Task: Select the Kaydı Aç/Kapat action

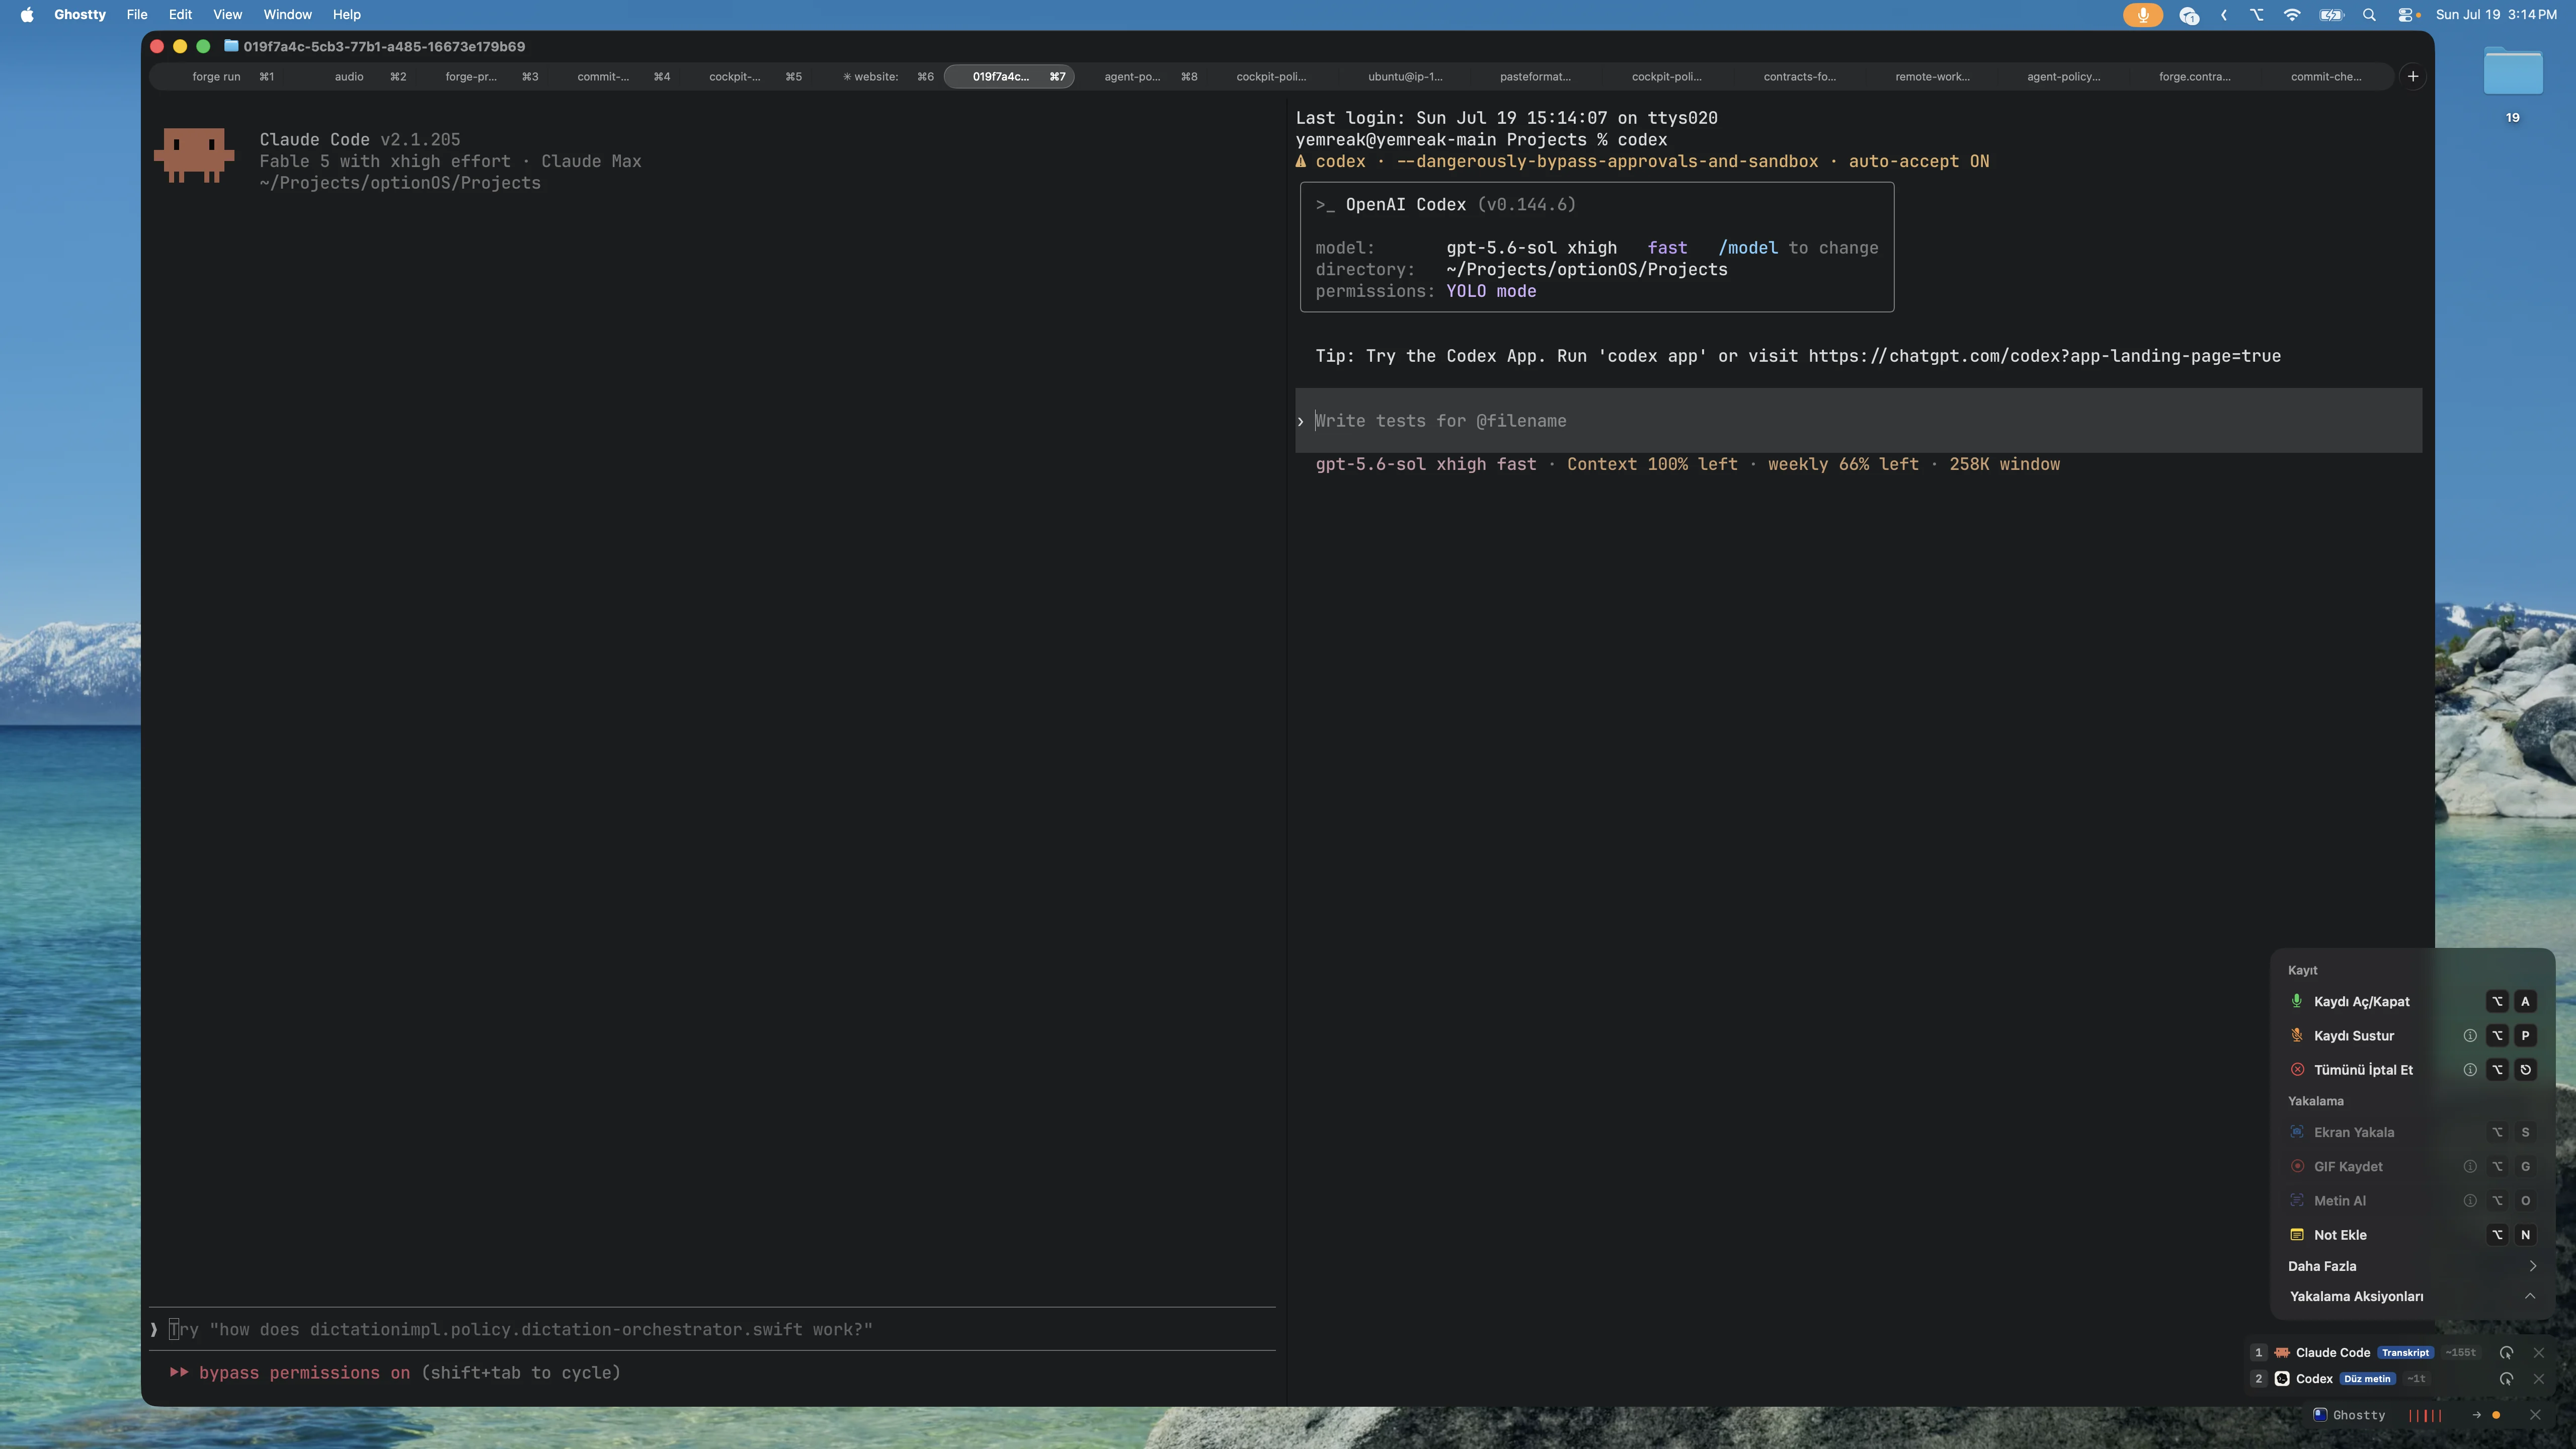Action: coord(2412,1001)
